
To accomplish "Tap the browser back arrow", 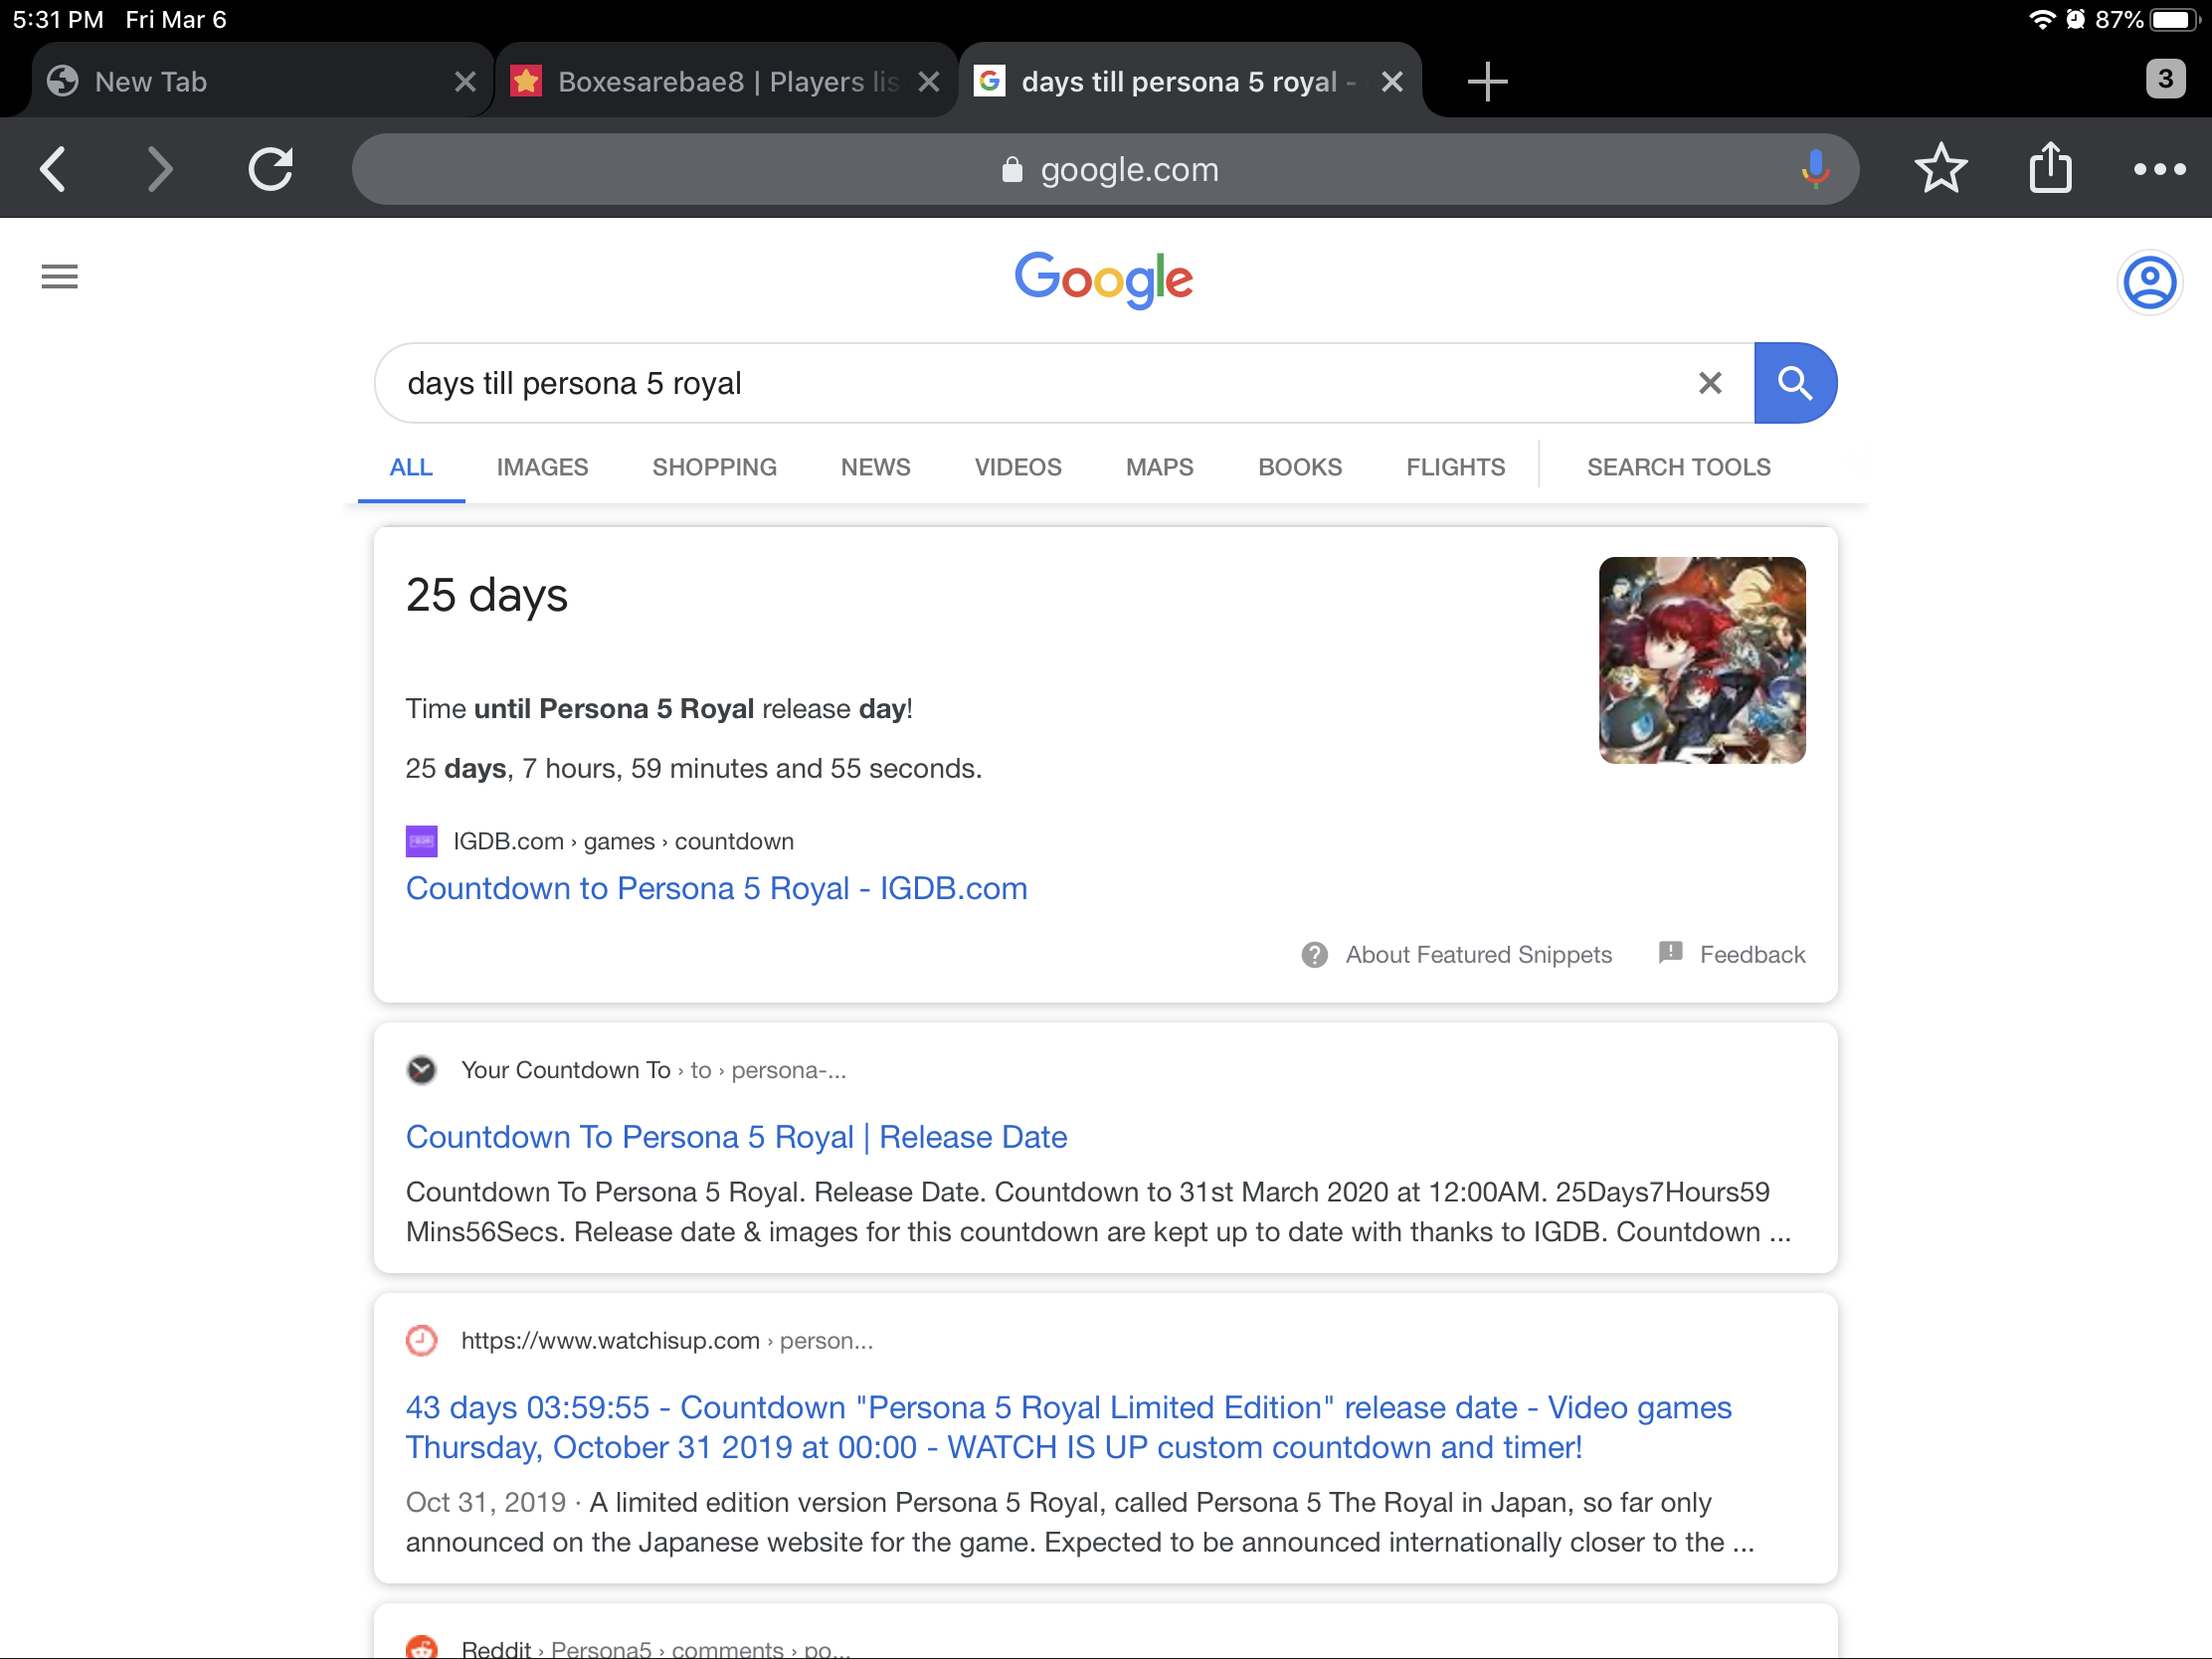I will (x=54, y=168).
